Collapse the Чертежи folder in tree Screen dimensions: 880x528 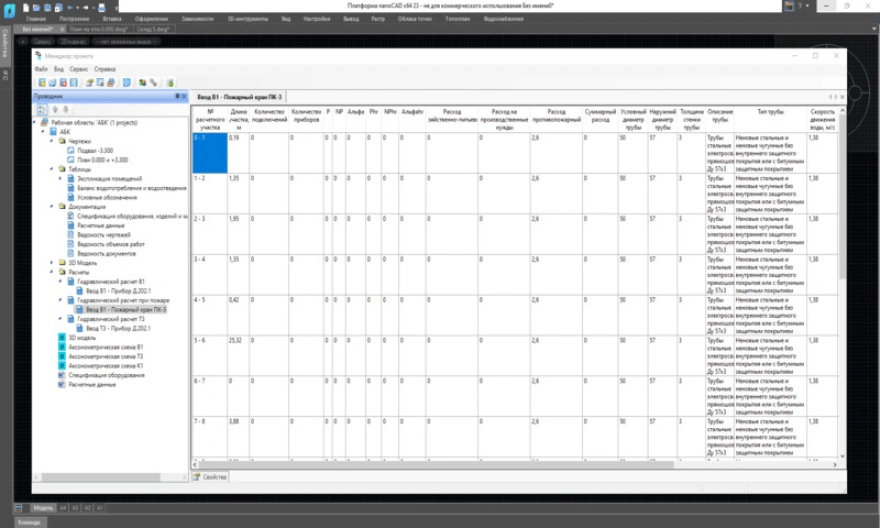[52, 141]
